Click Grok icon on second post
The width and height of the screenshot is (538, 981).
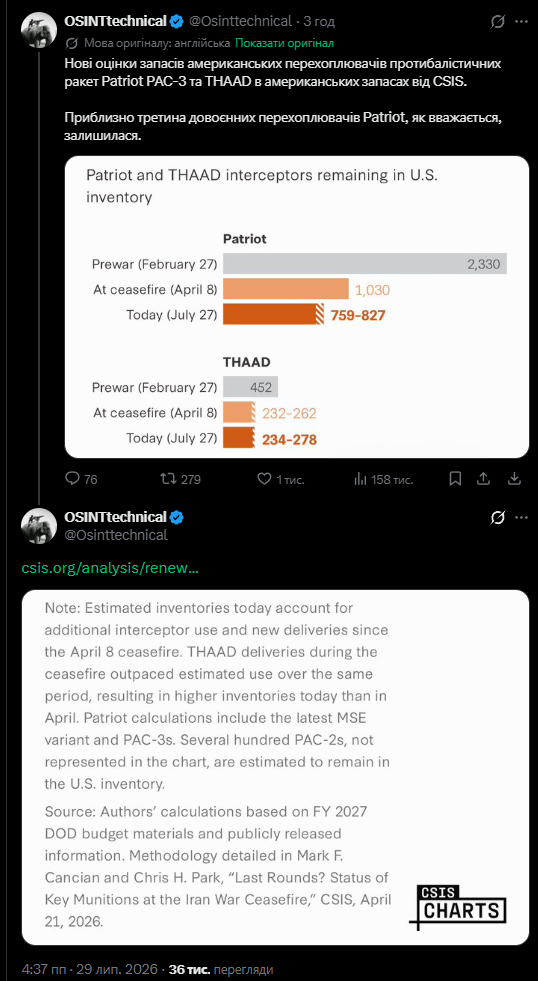(x=498, y=518)
